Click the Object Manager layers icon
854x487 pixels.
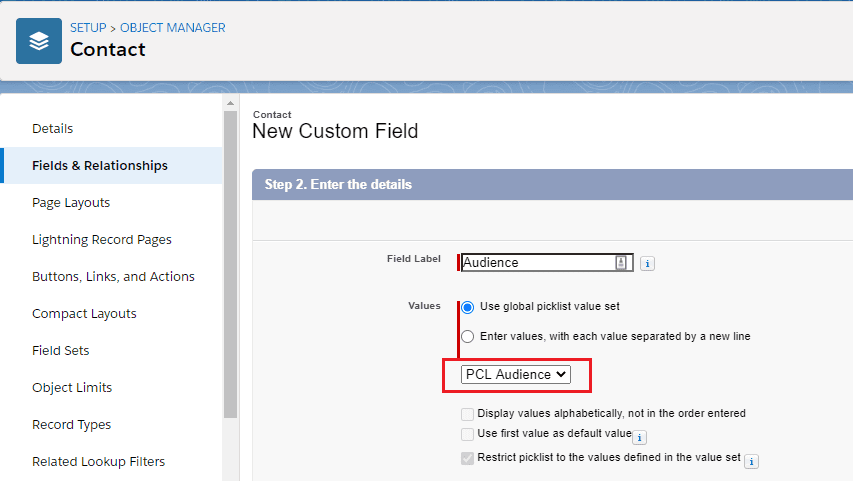click(39, 41)
